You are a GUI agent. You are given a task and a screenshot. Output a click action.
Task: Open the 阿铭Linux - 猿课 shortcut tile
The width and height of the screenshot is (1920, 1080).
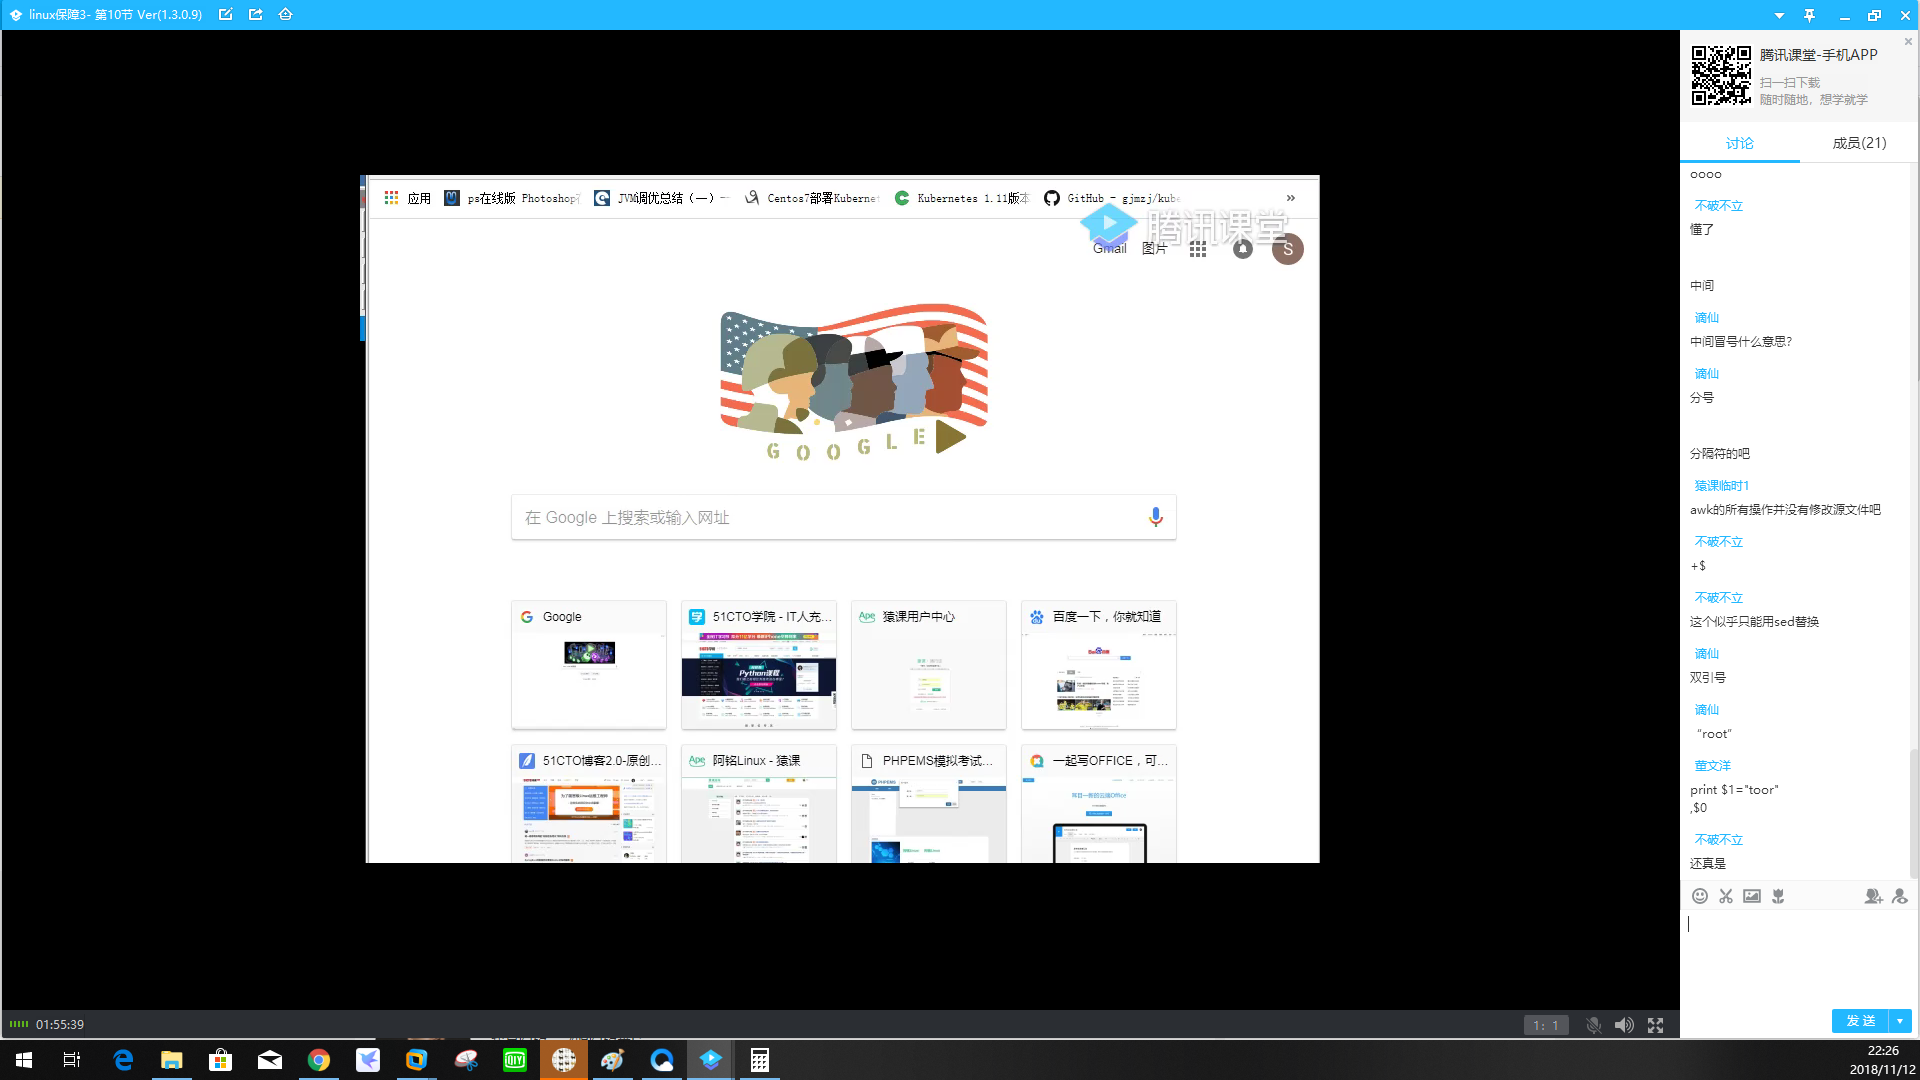(759, 804)
